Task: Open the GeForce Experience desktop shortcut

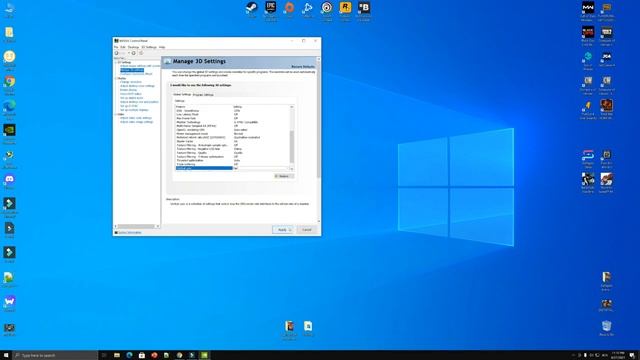Action: (x=9, y=131)
